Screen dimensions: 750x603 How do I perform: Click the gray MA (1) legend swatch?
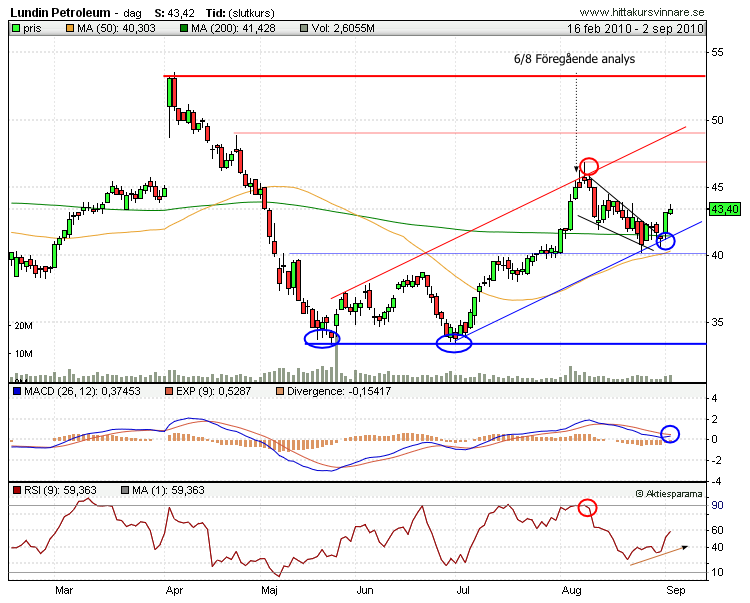pyautogui.click(x=125, y=490)
